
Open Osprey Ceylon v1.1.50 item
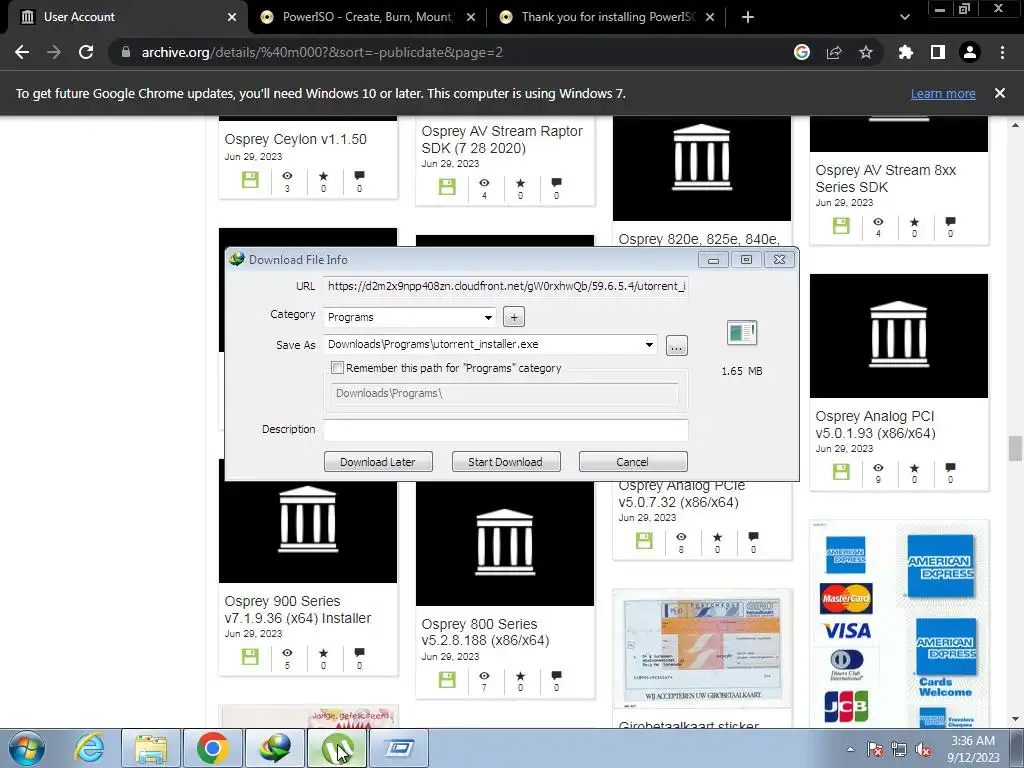pos(295,139)
